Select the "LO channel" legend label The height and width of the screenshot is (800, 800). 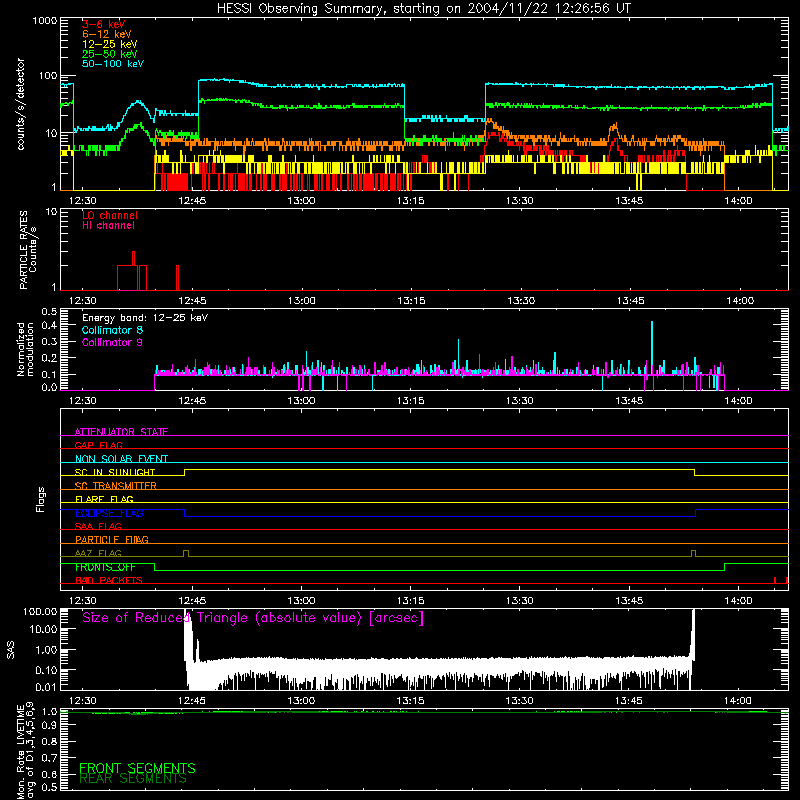point(110,215)
